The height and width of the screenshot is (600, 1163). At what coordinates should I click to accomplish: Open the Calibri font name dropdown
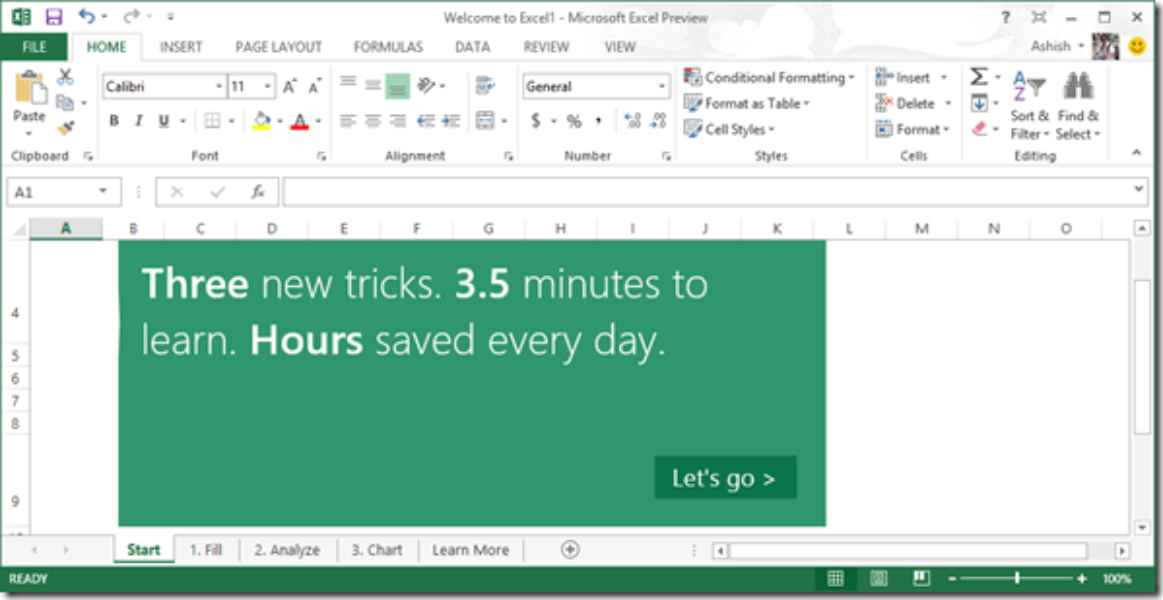pyautogui.click(x=220, y=87)
